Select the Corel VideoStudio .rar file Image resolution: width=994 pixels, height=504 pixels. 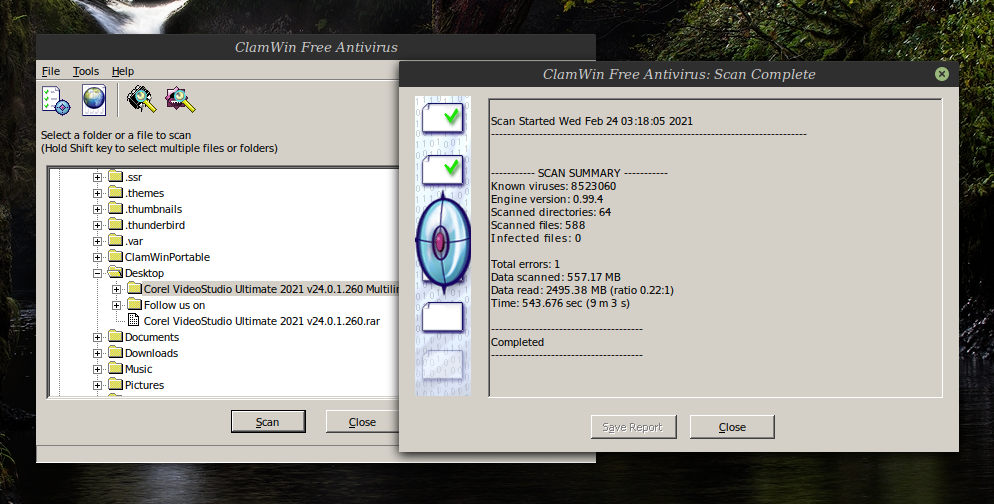point(262,321)
